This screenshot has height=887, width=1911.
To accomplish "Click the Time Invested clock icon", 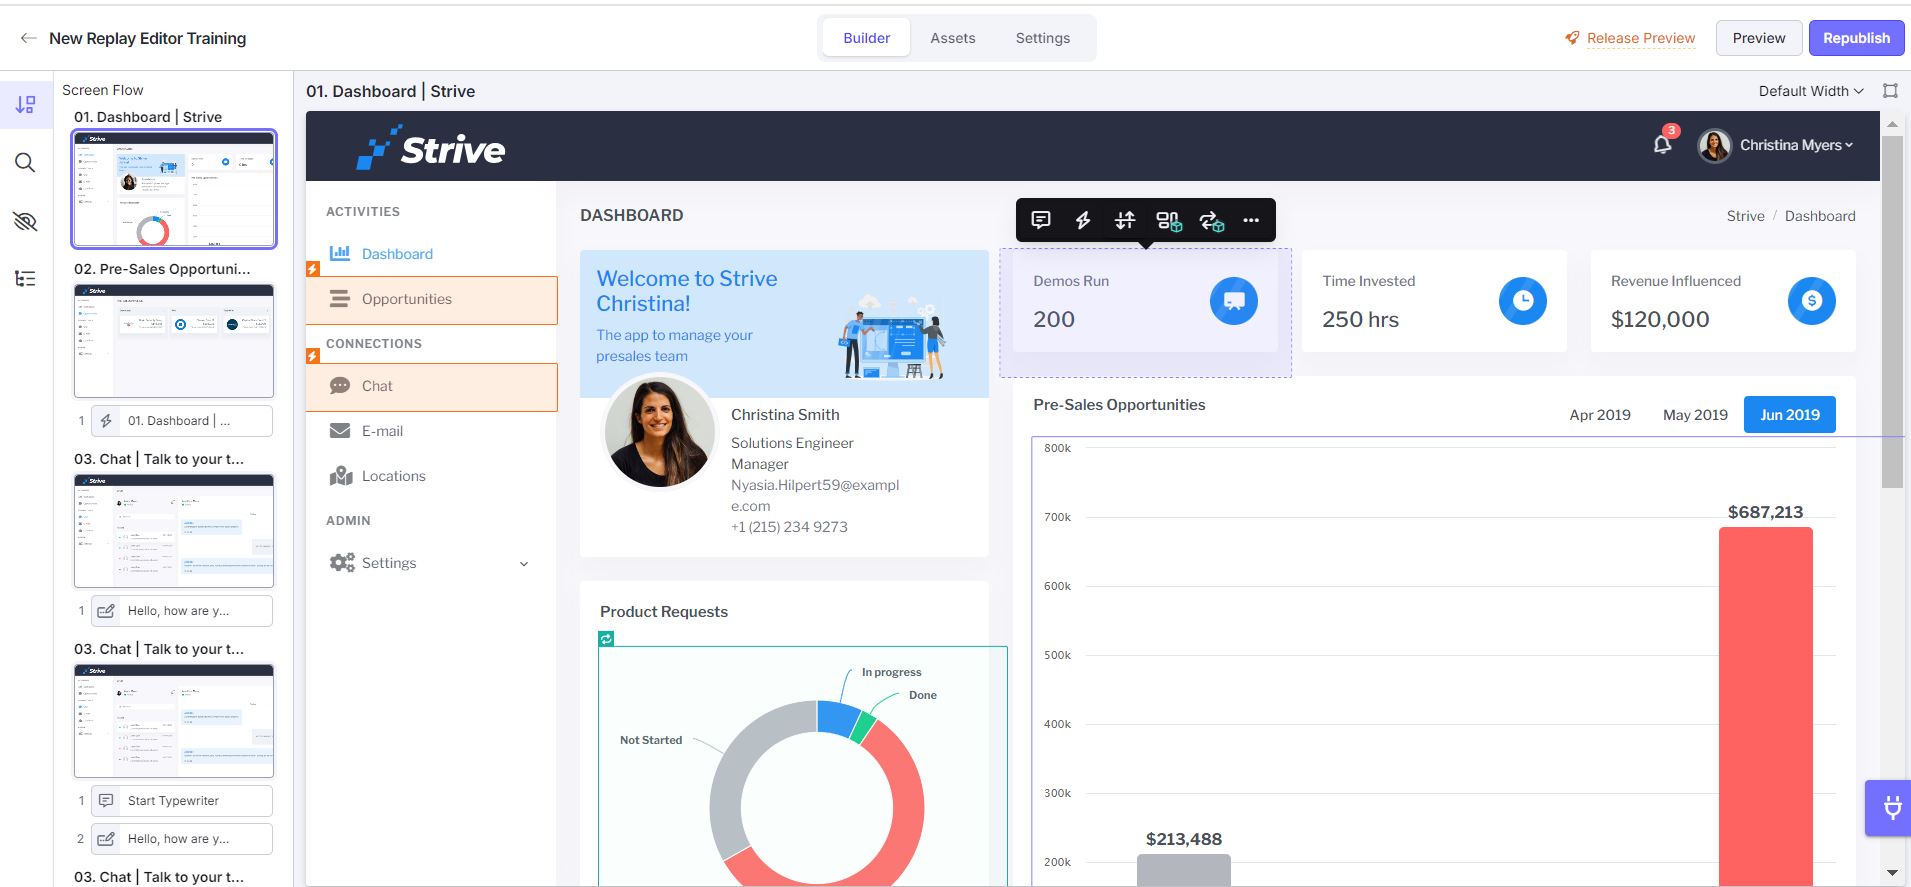I will tap(1523, 301).
